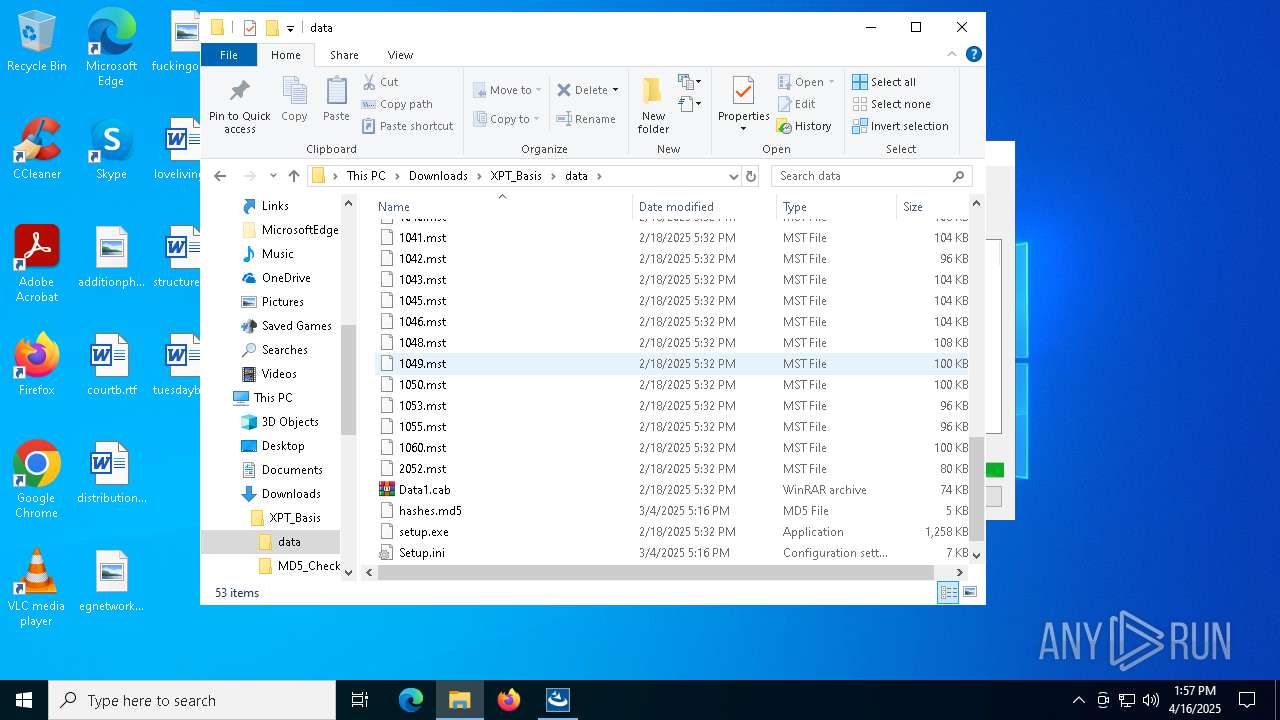The width and height of the screenshot is (1280, 720).
Task: Open the File menu tab
Action: pos(229,55)
